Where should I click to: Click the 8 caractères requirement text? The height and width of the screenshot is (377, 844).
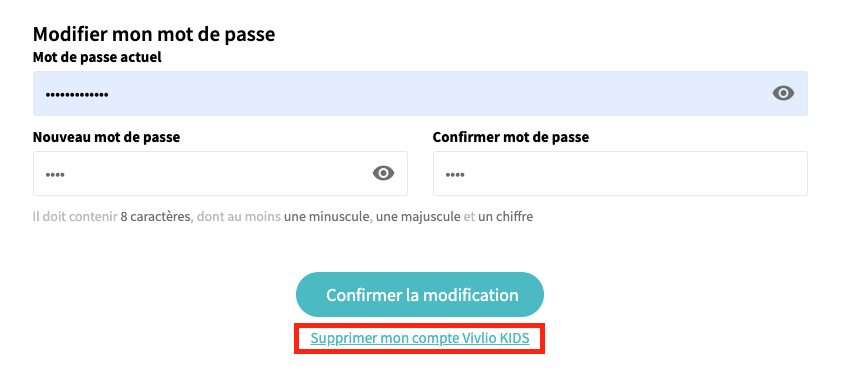pos(156,217)
